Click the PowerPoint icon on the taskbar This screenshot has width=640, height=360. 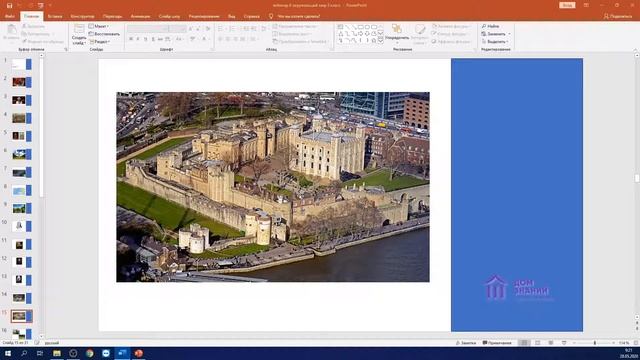[x=139, y=353]
